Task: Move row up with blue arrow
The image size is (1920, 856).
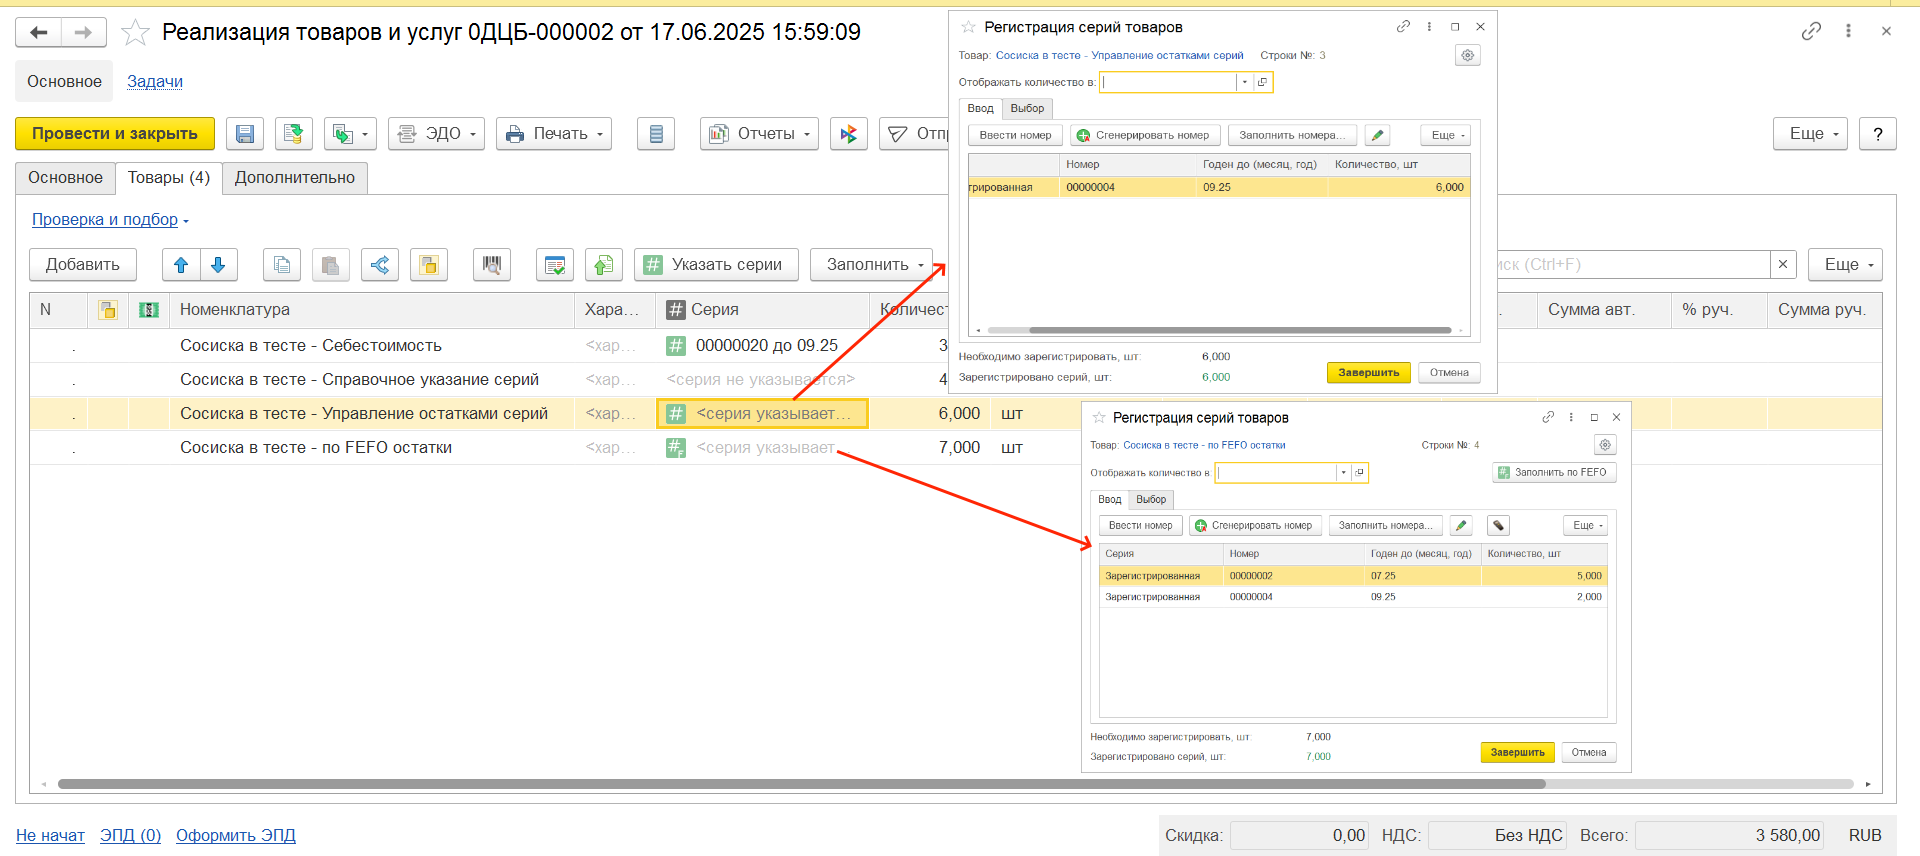Action: 181,265
